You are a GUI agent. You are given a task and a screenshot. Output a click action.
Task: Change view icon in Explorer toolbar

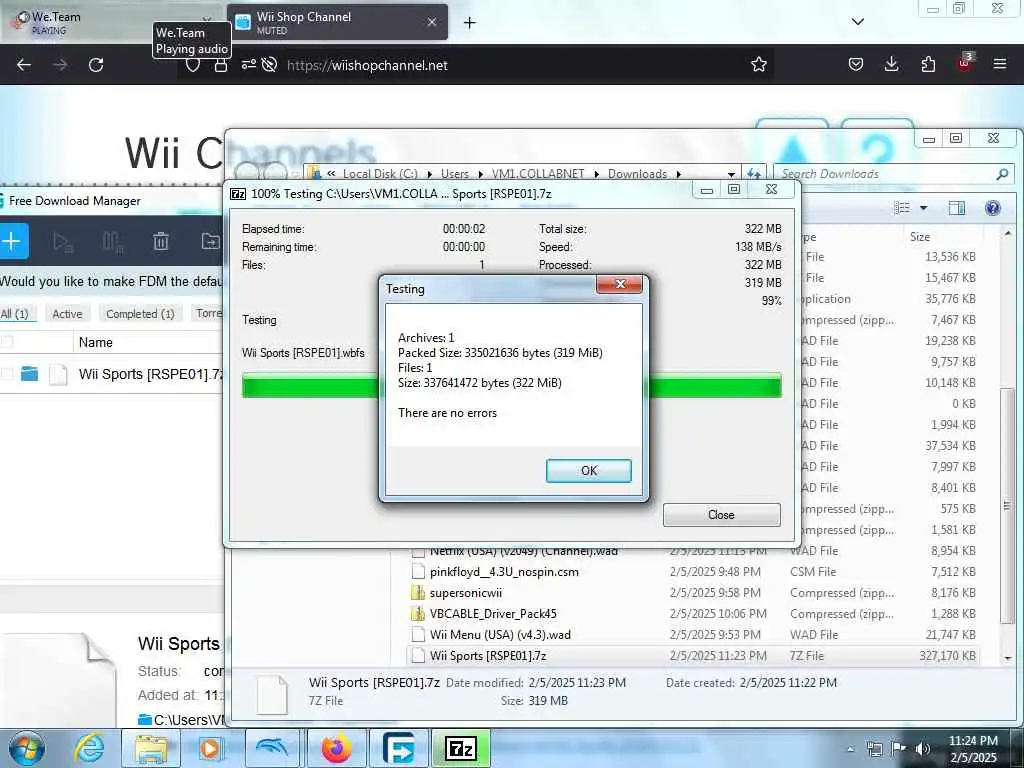(x=902, y=208)
